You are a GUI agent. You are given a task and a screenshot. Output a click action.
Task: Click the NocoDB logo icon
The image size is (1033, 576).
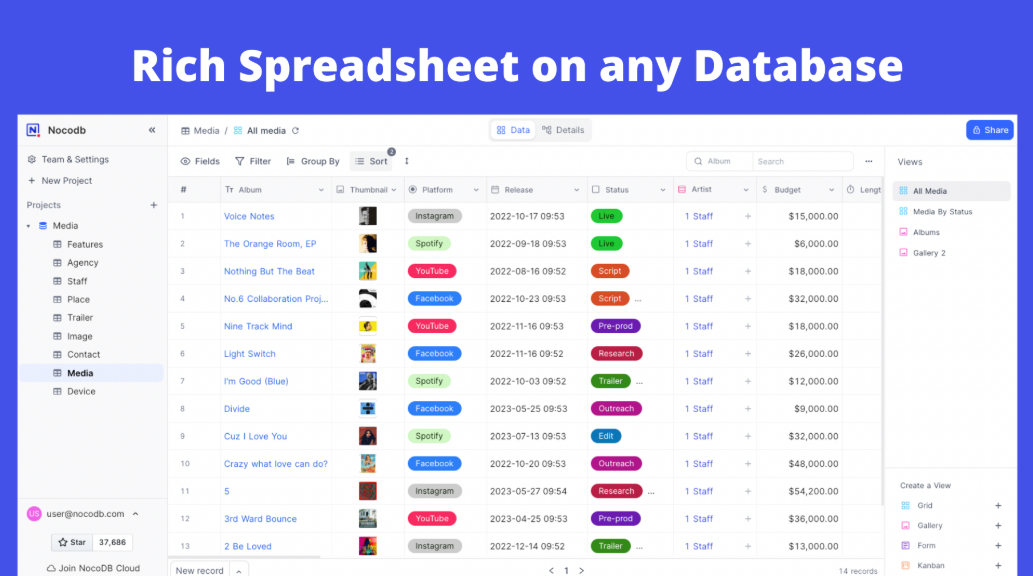click(33, 130)
